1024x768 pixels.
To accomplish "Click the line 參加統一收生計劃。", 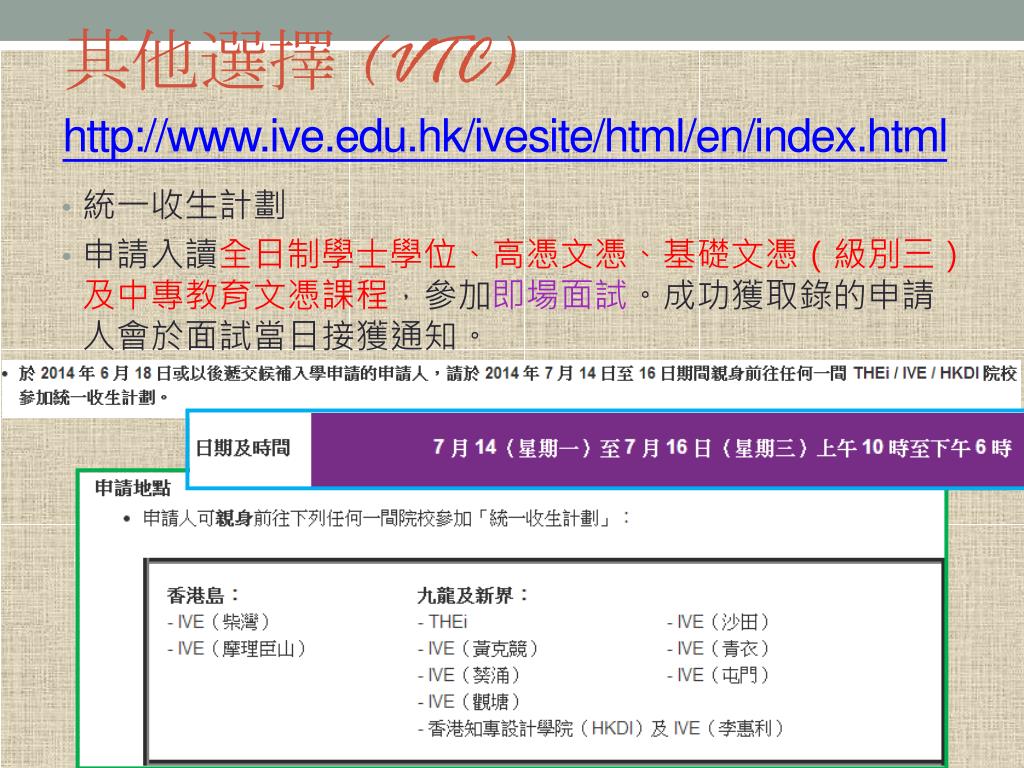I will click(94, 397).
